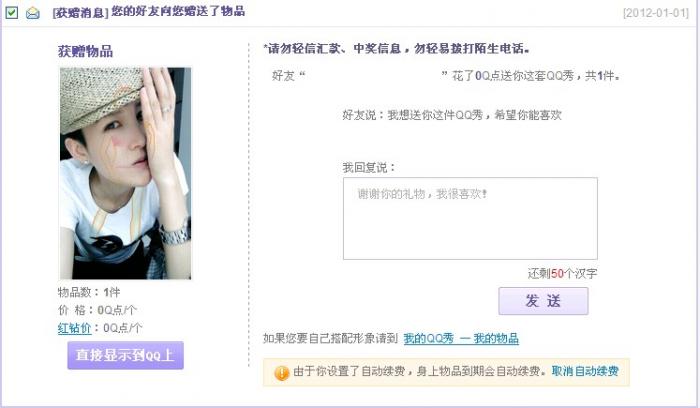Click the 价格 0Q点/个 line

click(97, 310)
